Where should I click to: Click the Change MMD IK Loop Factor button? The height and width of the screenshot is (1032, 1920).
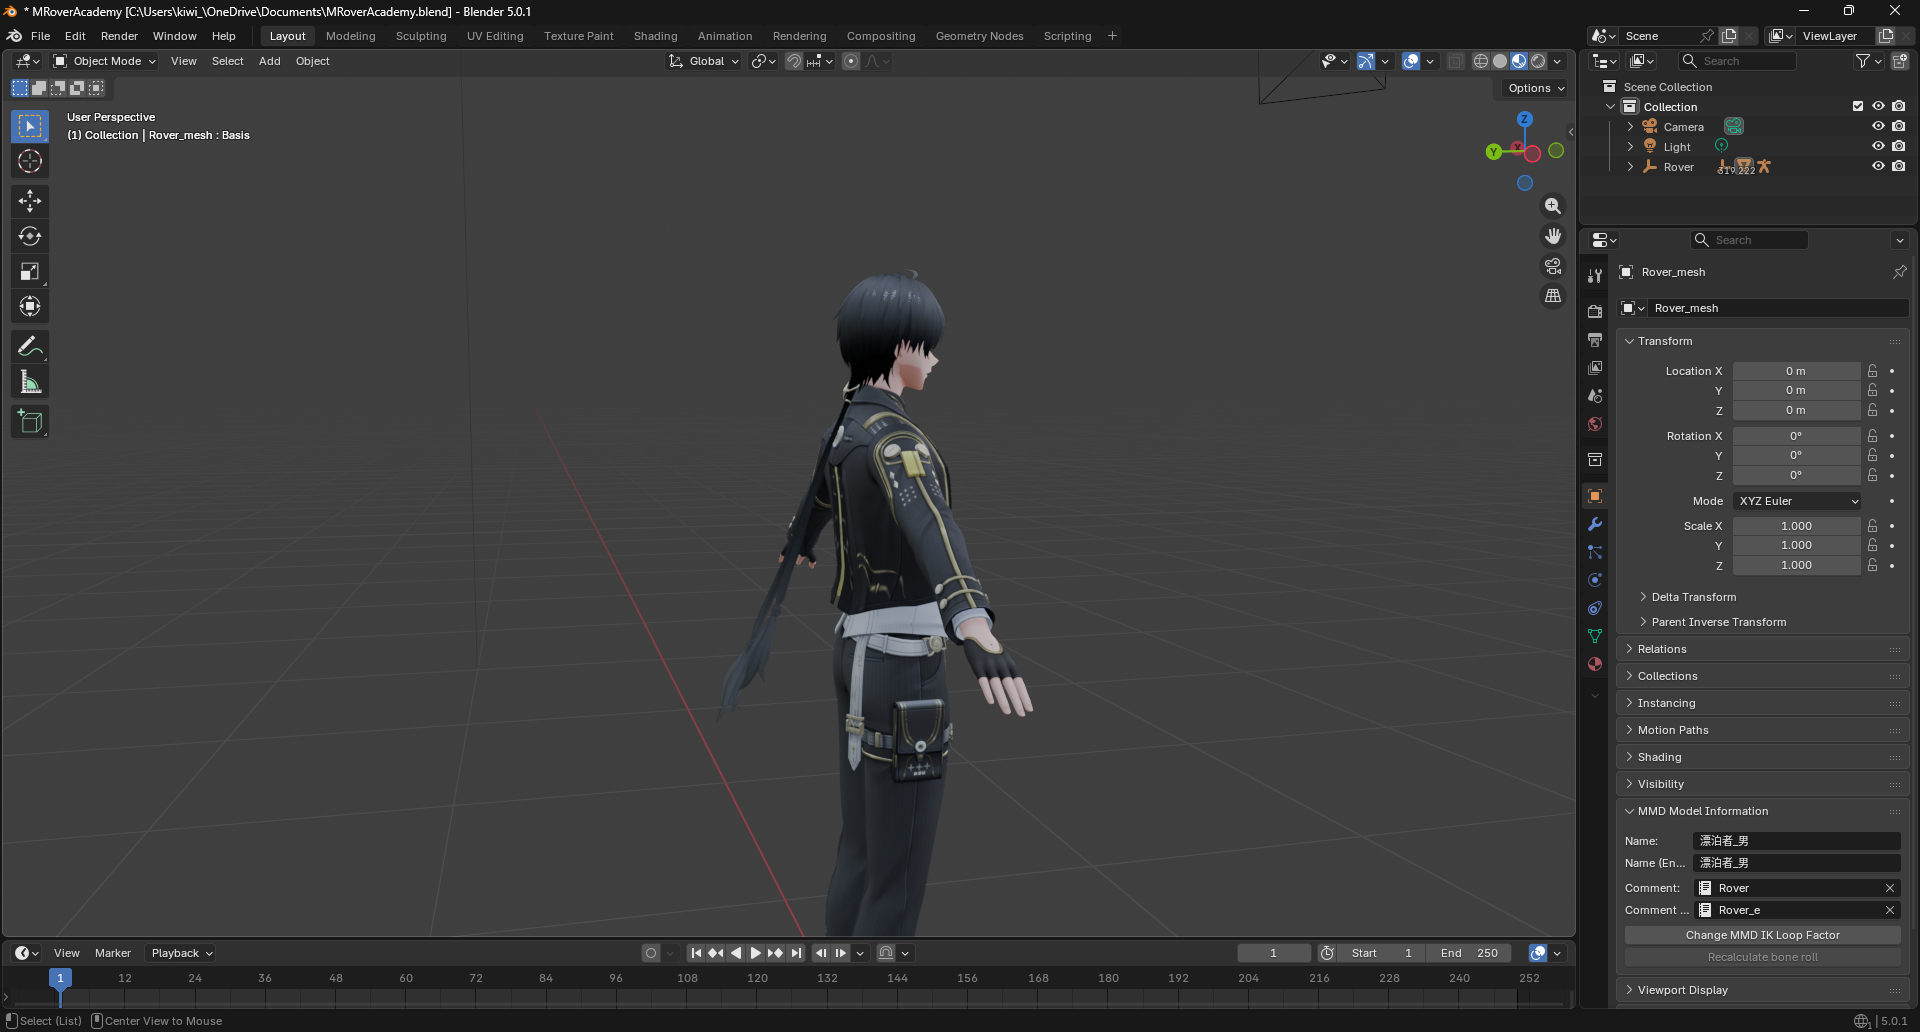point(1762,935)
